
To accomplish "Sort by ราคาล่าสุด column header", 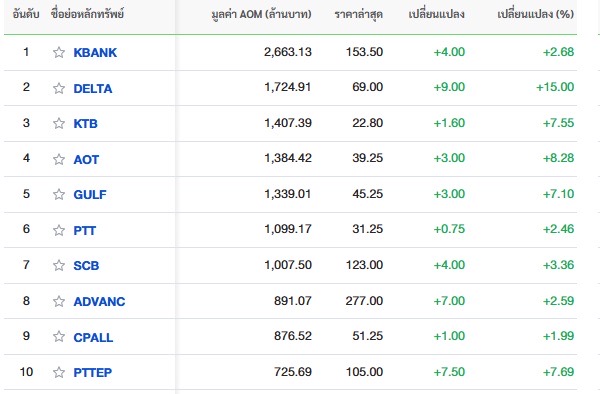I will (359, 15).
